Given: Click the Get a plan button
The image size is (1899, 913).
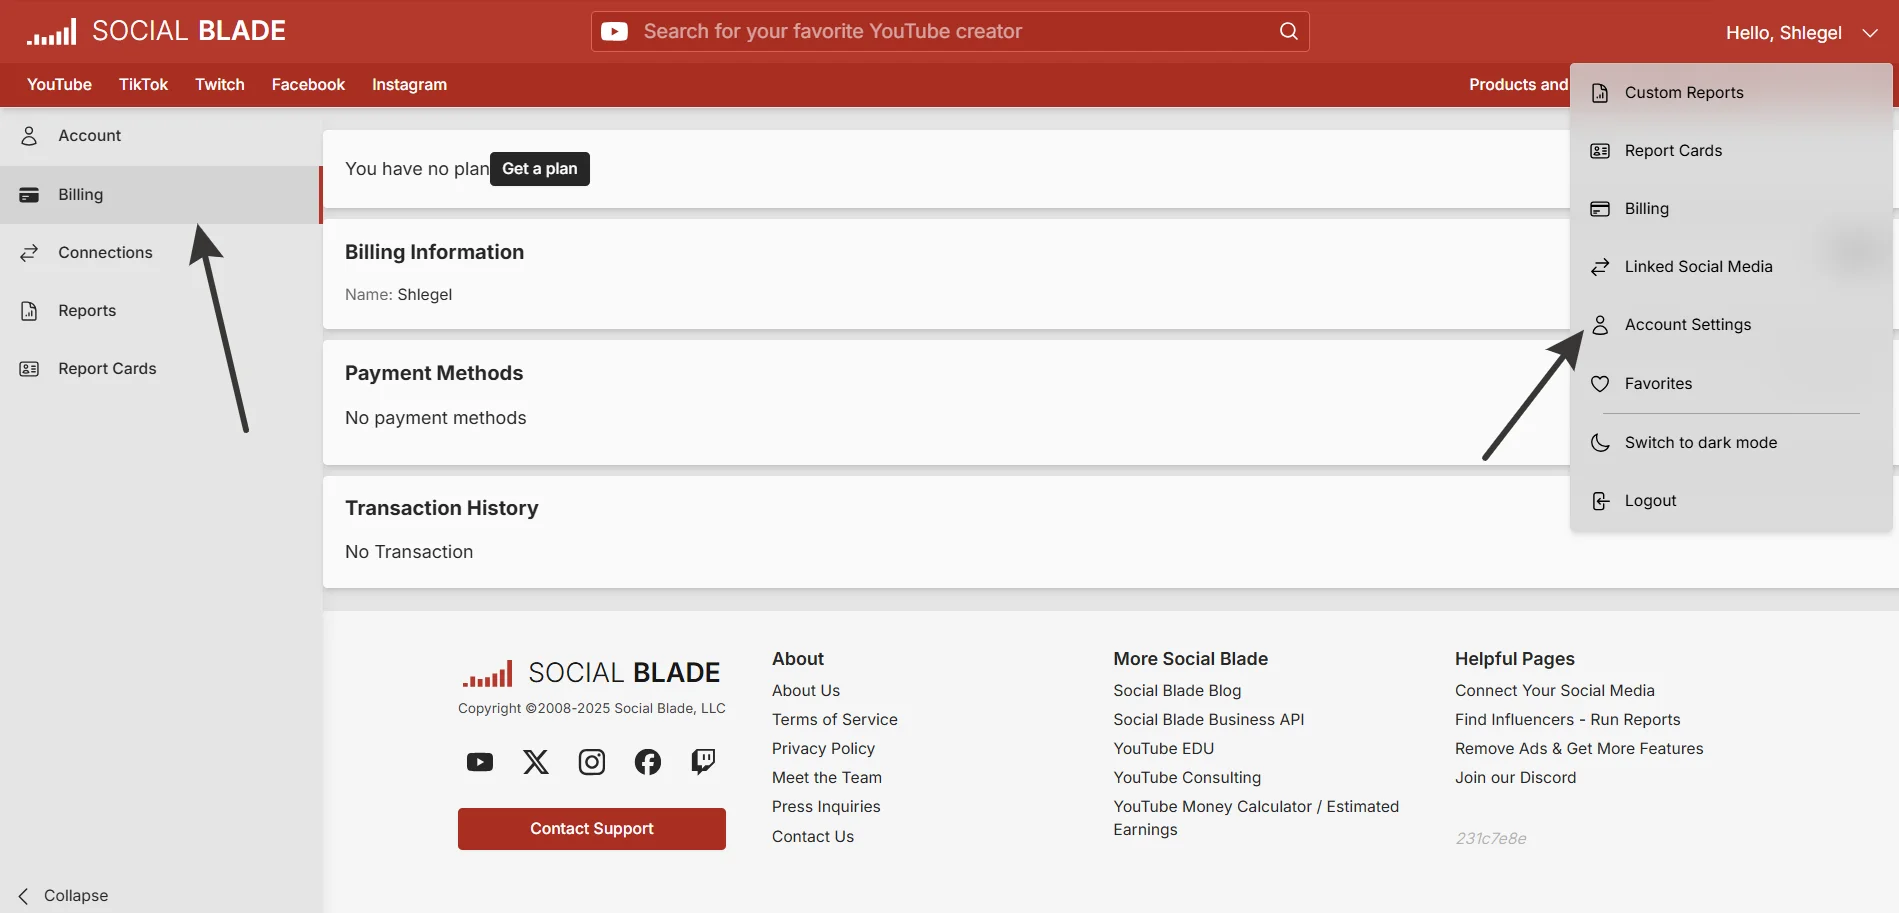Looking at the screenshot, I should click(x=539, y=168).
